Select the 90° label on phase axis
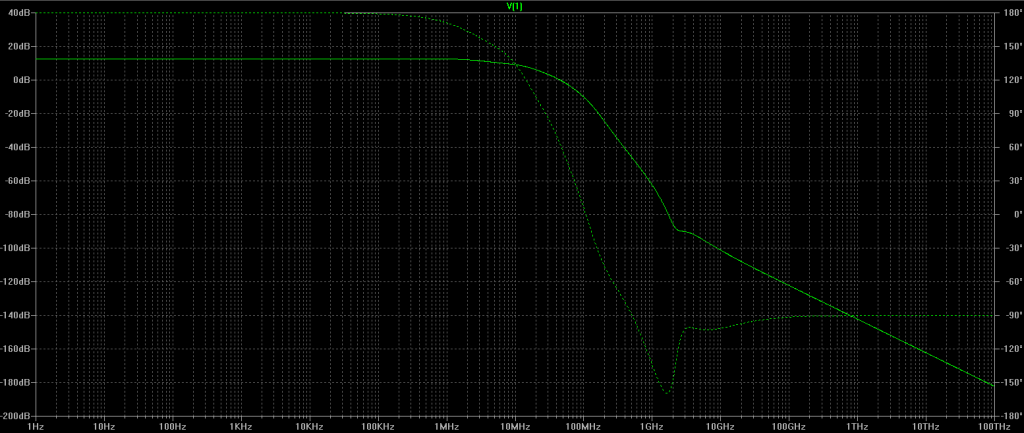 1009,114
